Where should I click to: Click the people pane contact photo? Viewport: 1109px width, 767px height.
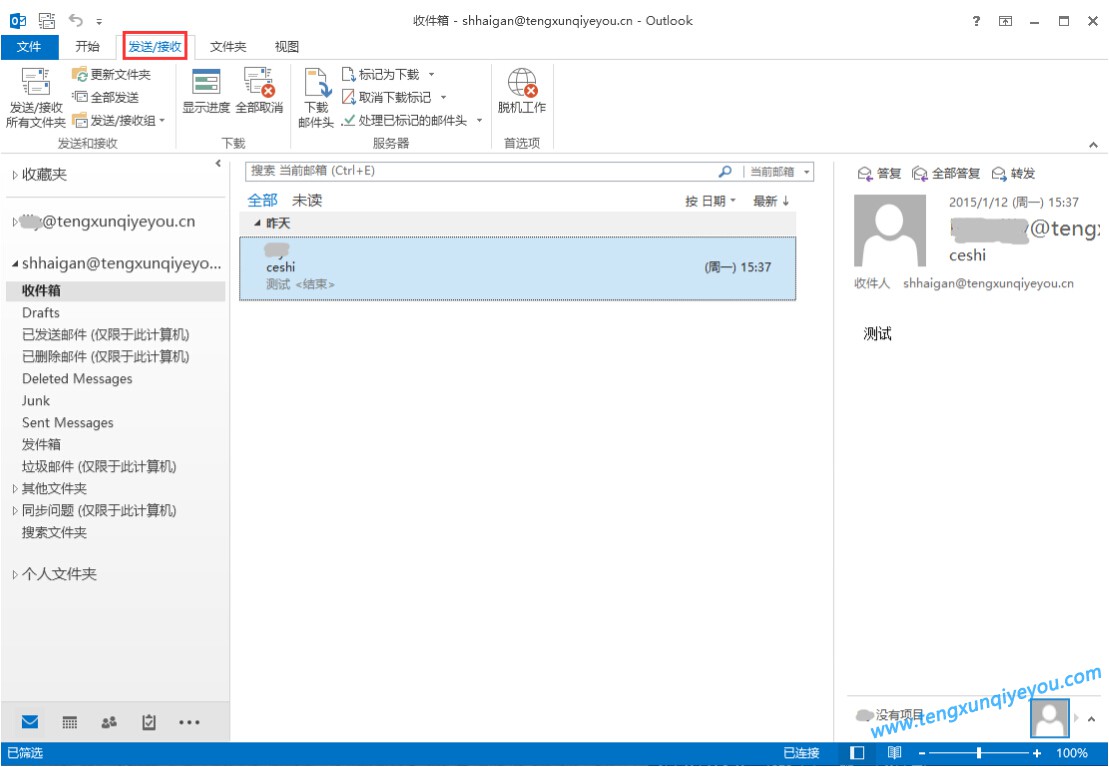click(x=1050, y=717)
